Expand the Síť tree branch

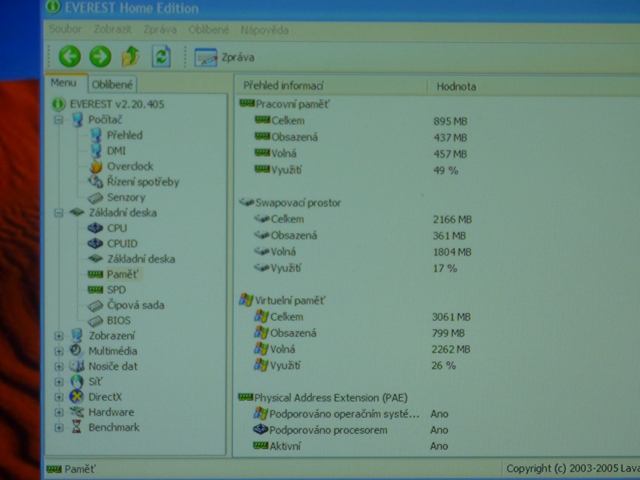coord(59,382)
